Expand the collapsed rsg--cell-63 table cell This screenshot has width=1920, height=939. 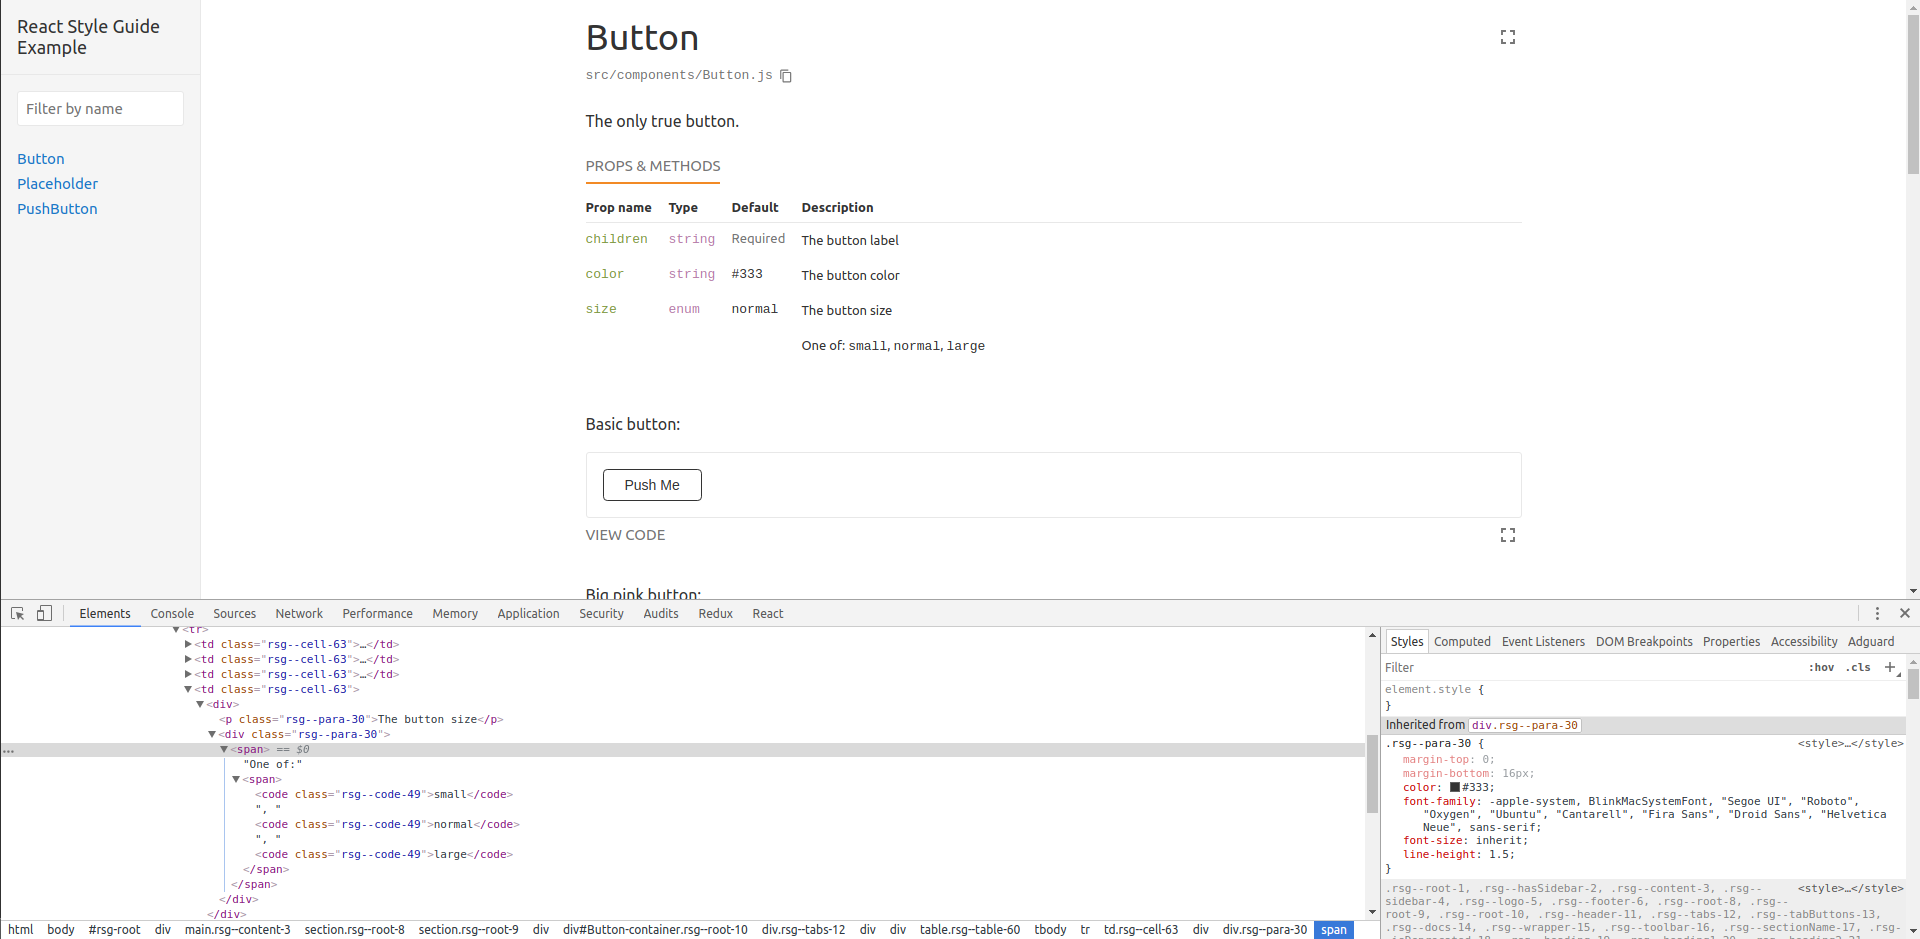click(x=188, y=644)
